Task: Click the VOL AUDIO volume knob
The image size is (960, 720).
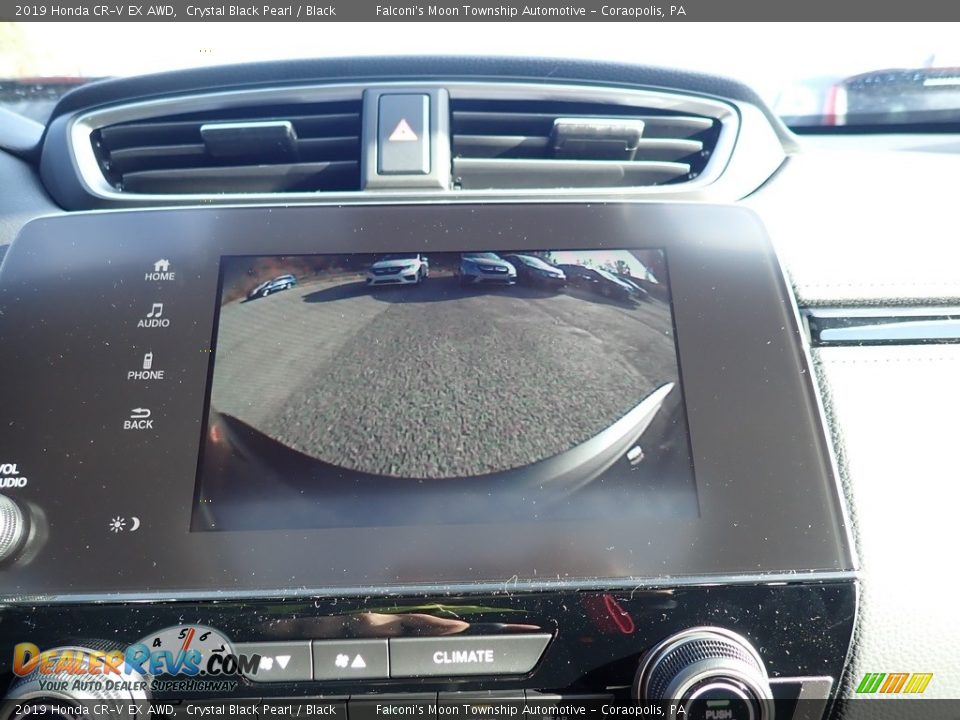Action: [x=12, y=527]
